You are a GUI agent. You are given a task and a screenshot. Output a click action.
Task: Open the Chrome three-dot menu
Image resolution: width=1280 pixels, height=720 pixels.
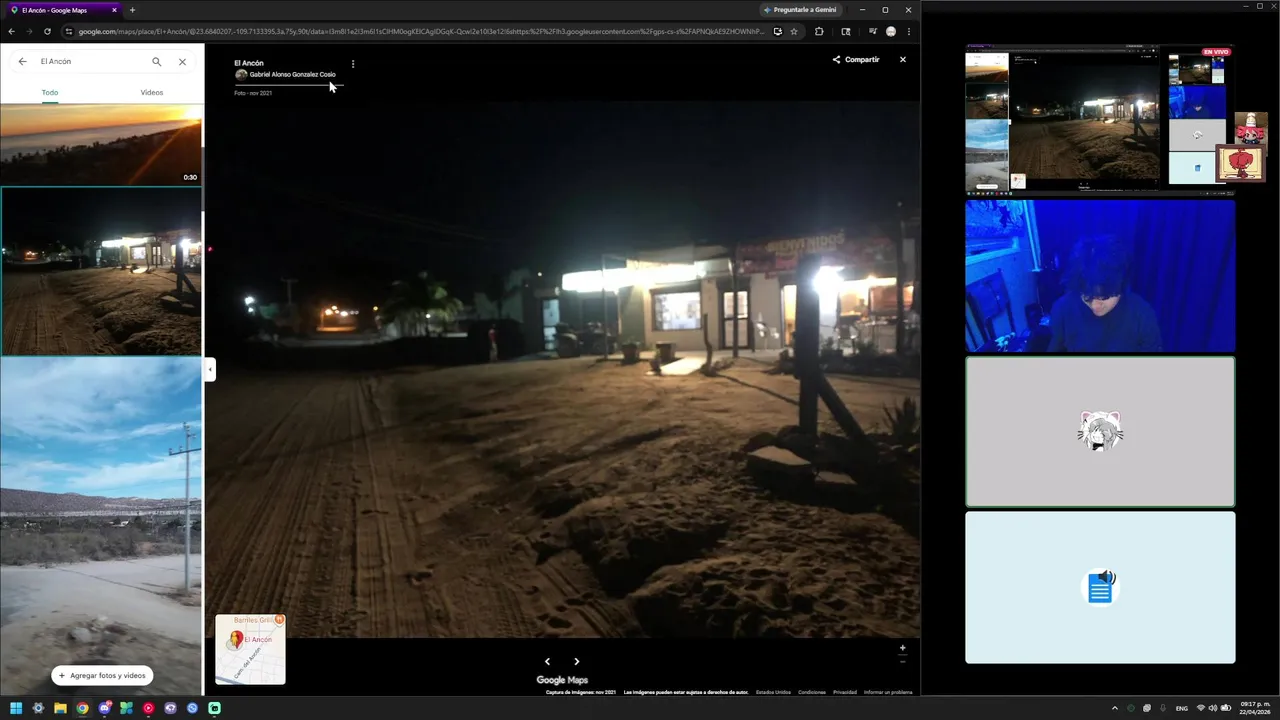point(908,31)
